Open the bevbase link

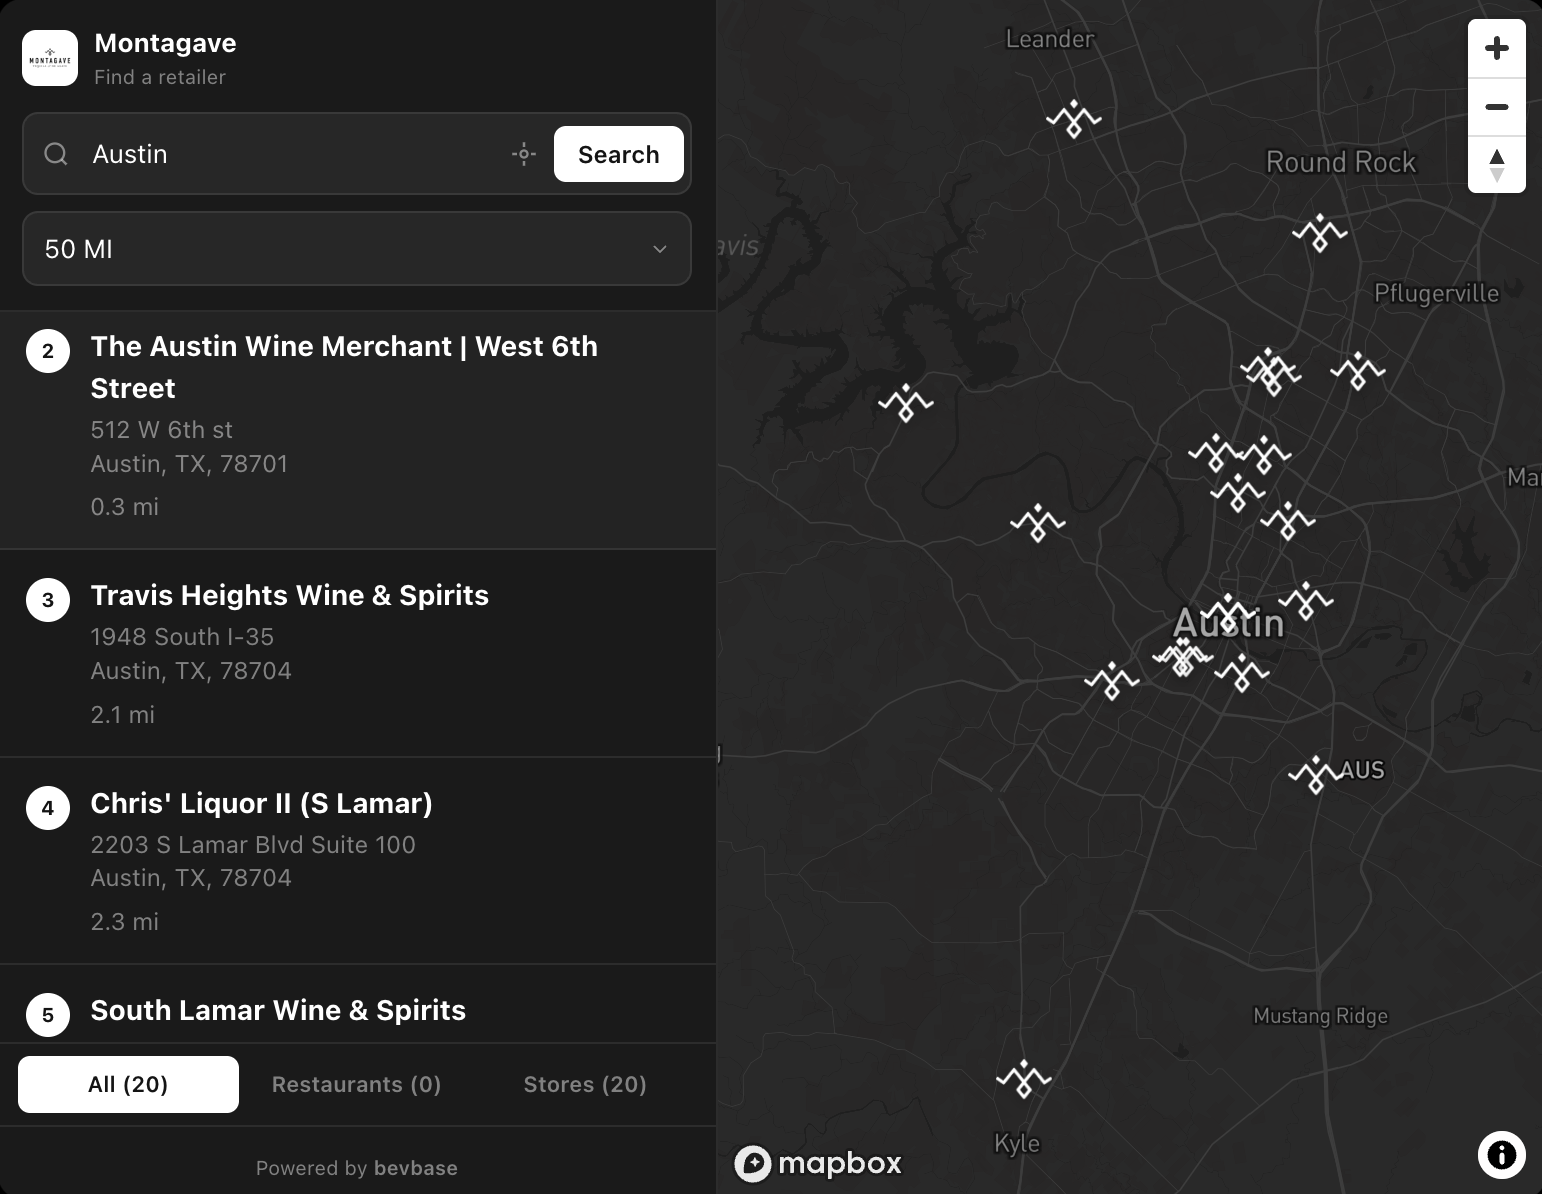pyautogui.click(x=415, y=1168)
